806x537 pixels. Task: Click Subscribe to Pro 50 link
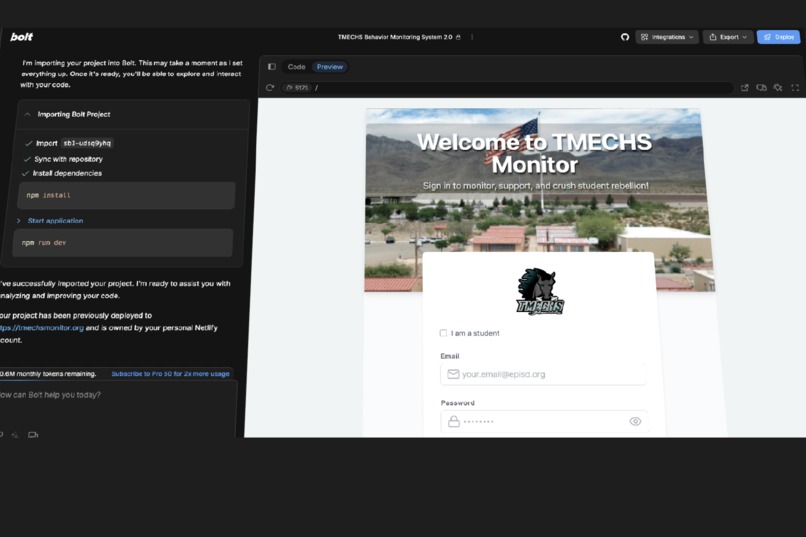click(x=170, y=374)
